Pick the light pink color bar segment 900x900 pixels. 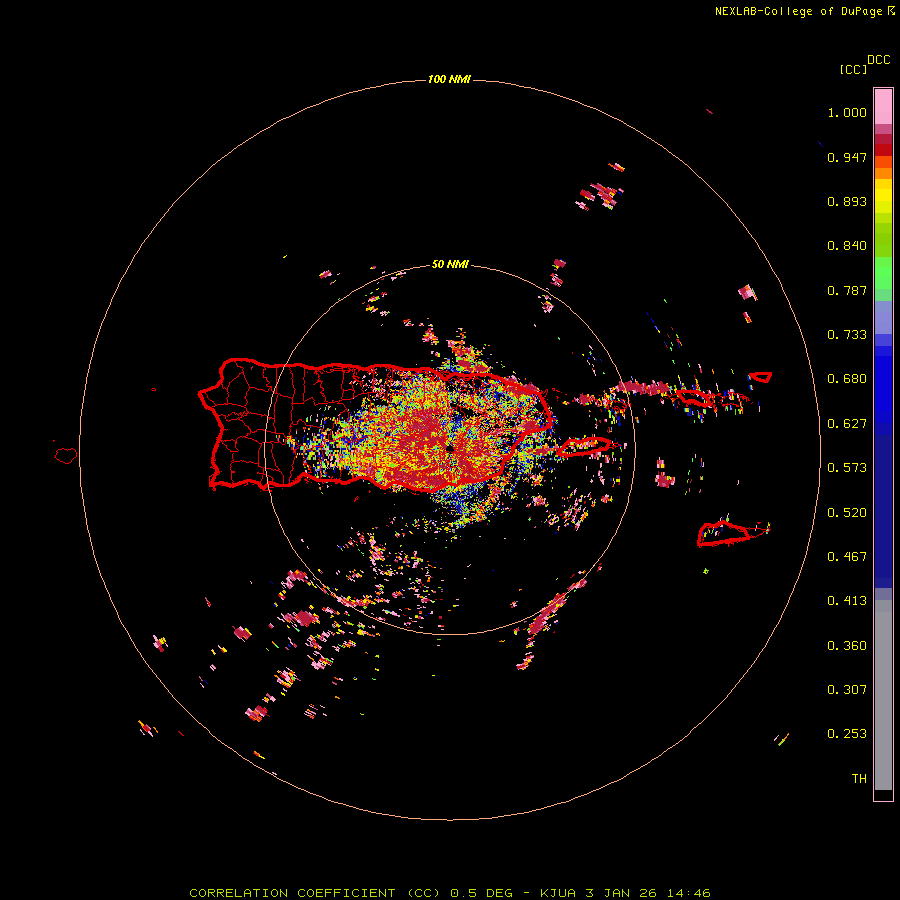coord(883,107)
